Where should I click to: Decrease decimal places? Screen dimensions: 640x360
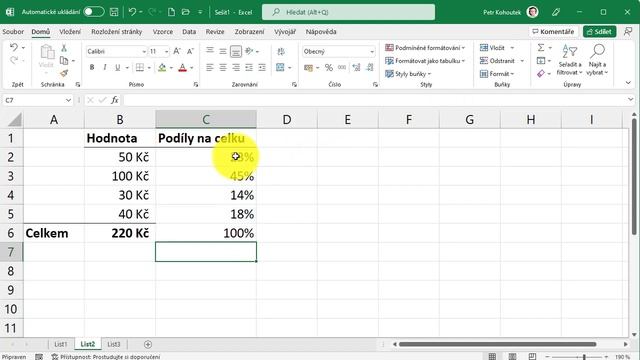(x=369, y=67)
